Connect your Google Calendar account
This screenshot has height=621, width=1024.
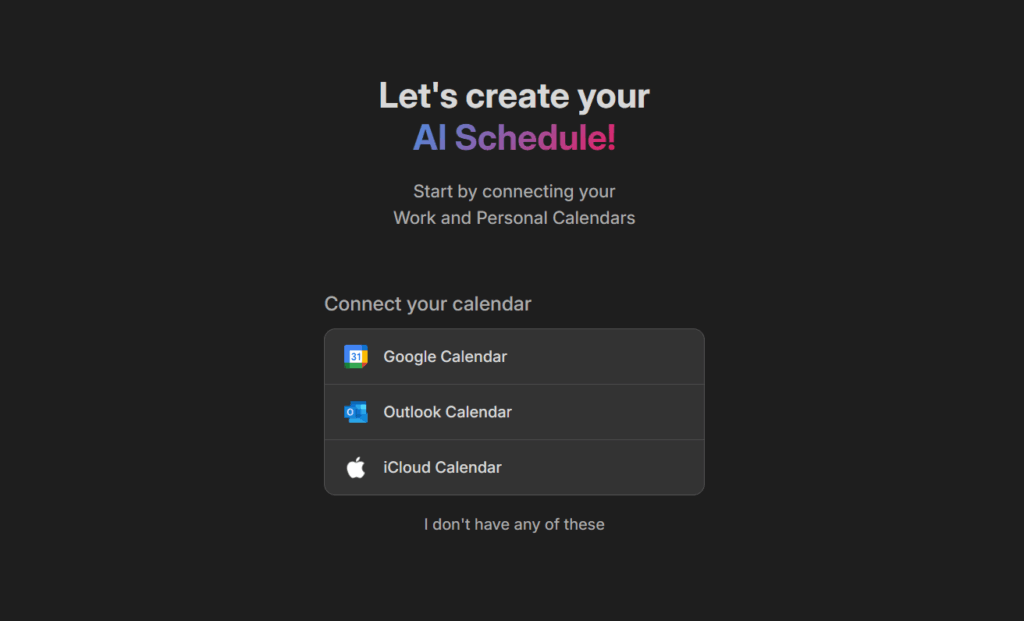pos(514,356)
